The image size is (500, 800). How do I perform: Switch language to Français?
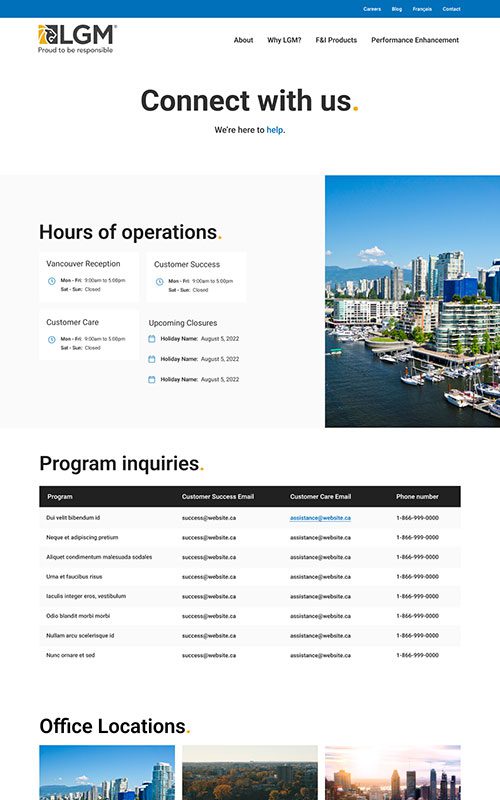pyautogui.click(x=422, y=9)
